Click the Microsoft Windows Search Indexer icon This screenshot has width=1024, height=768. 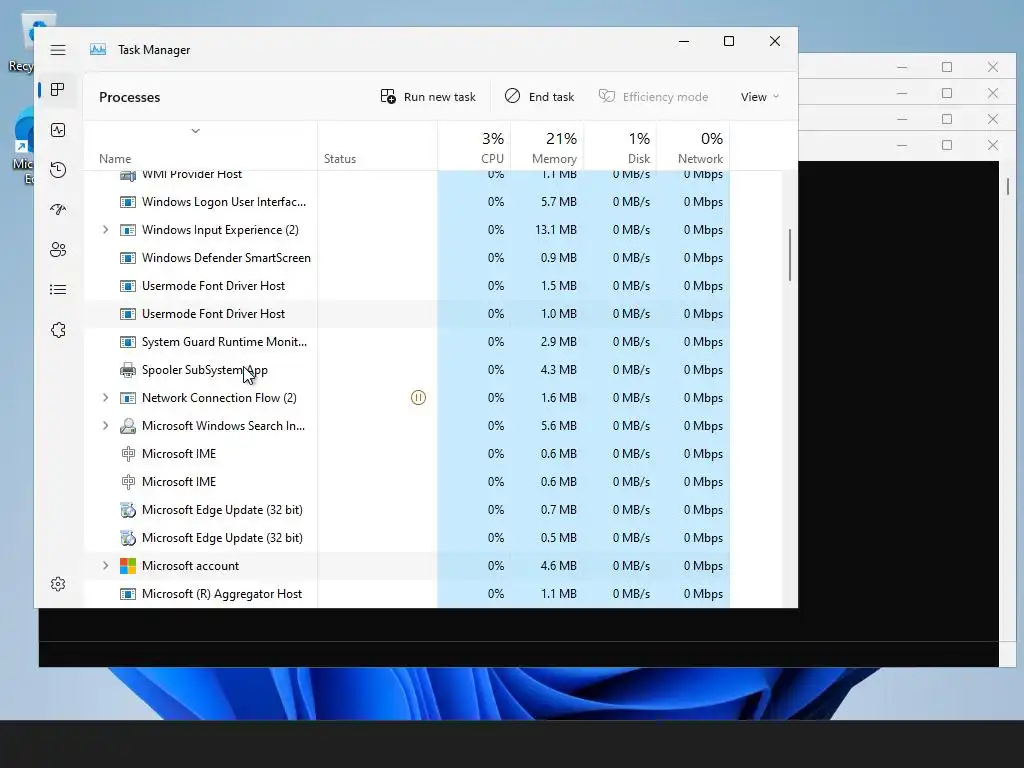(x=128, y=426)
